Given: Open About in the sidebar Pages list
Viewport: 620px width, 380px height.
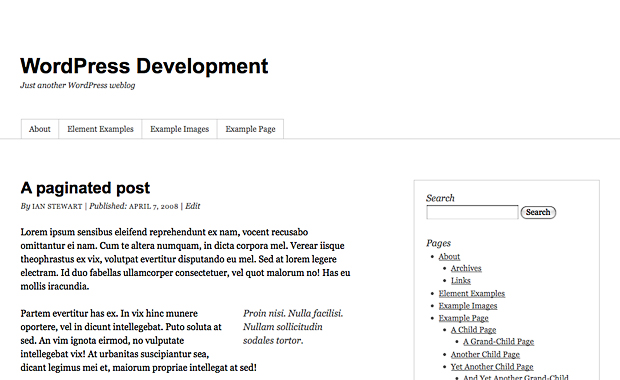Looking at the screenshot, I should (449, 257).
